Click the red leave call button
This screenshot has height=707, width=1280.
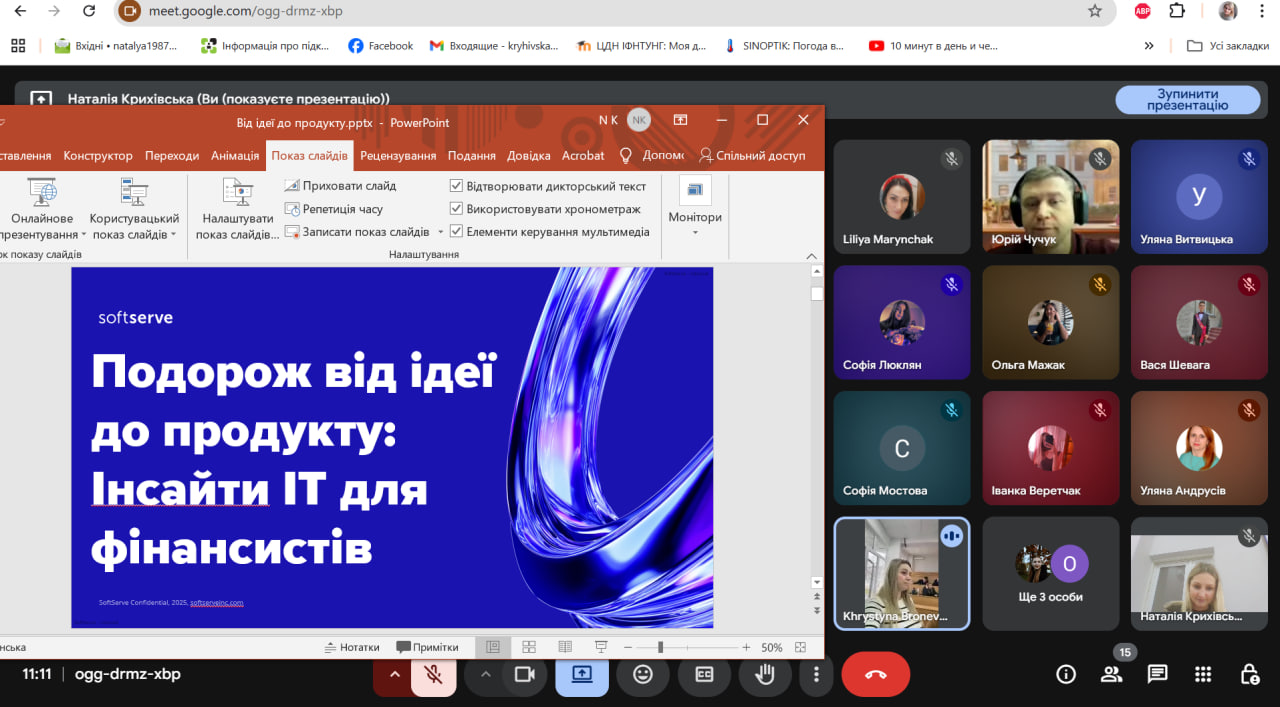[x=875, y=674]
